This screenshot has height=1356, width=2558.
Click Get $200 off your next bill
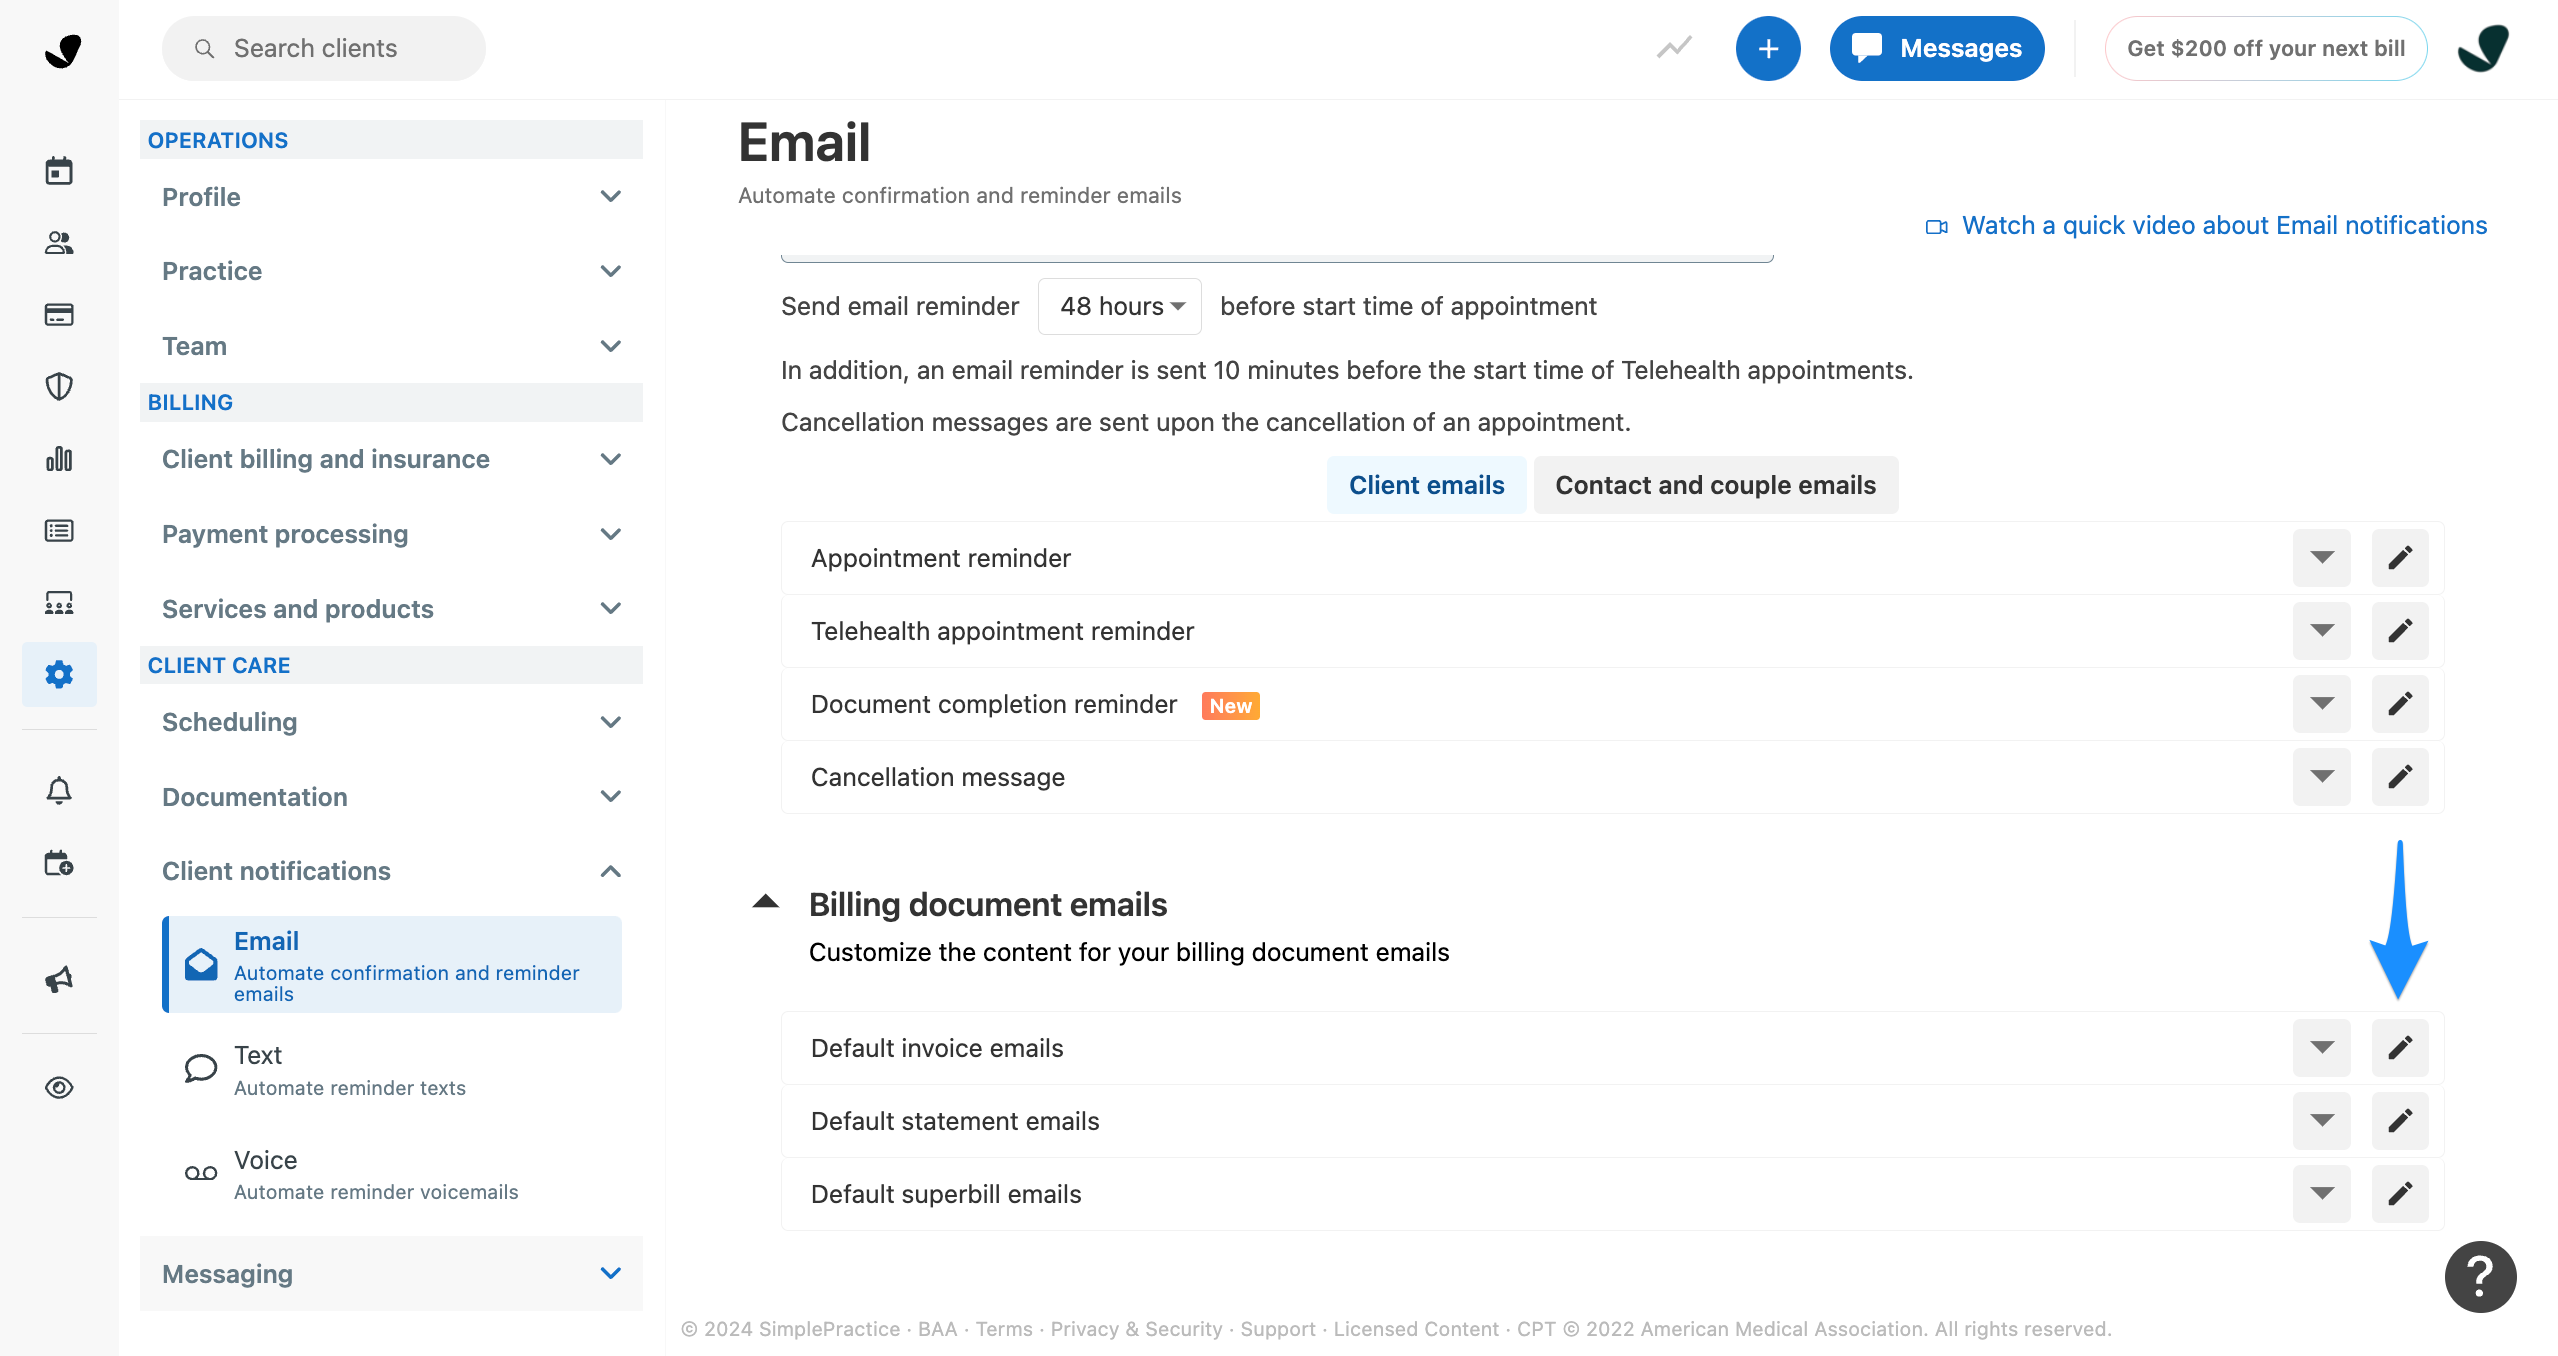coord(2266,48)
